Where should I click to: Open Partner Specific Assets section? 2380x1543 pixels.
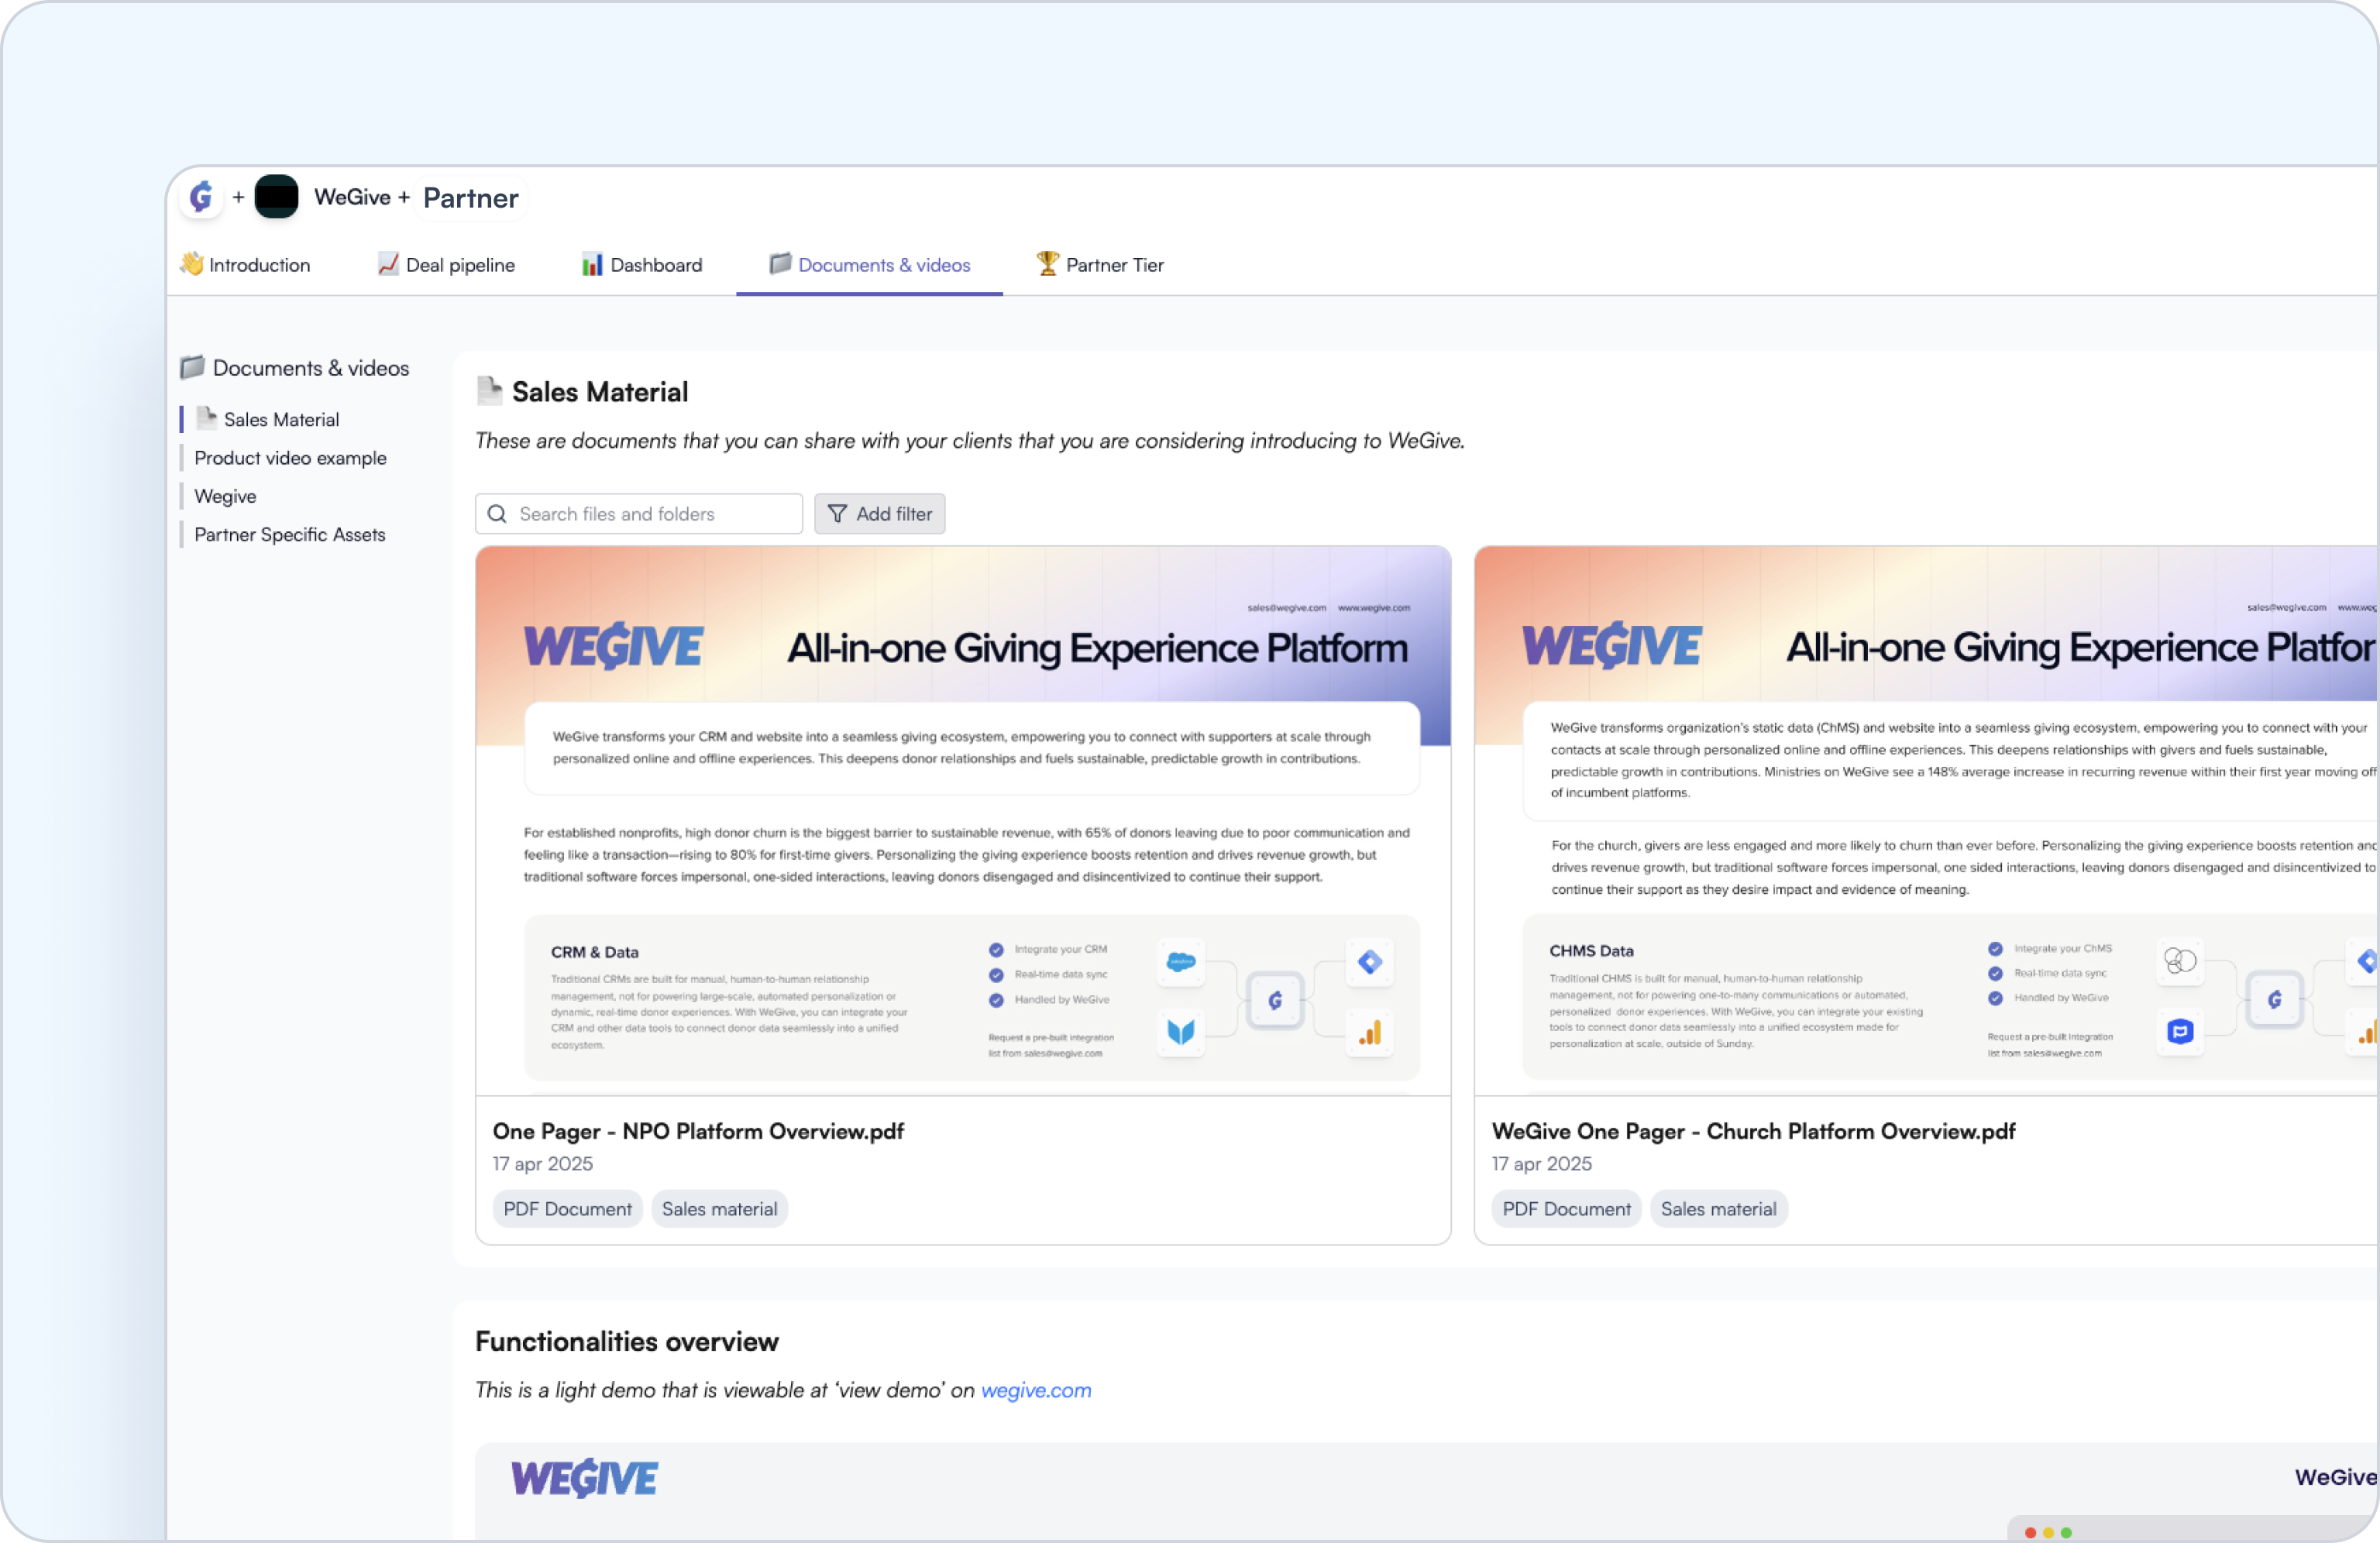coord(290,535)
